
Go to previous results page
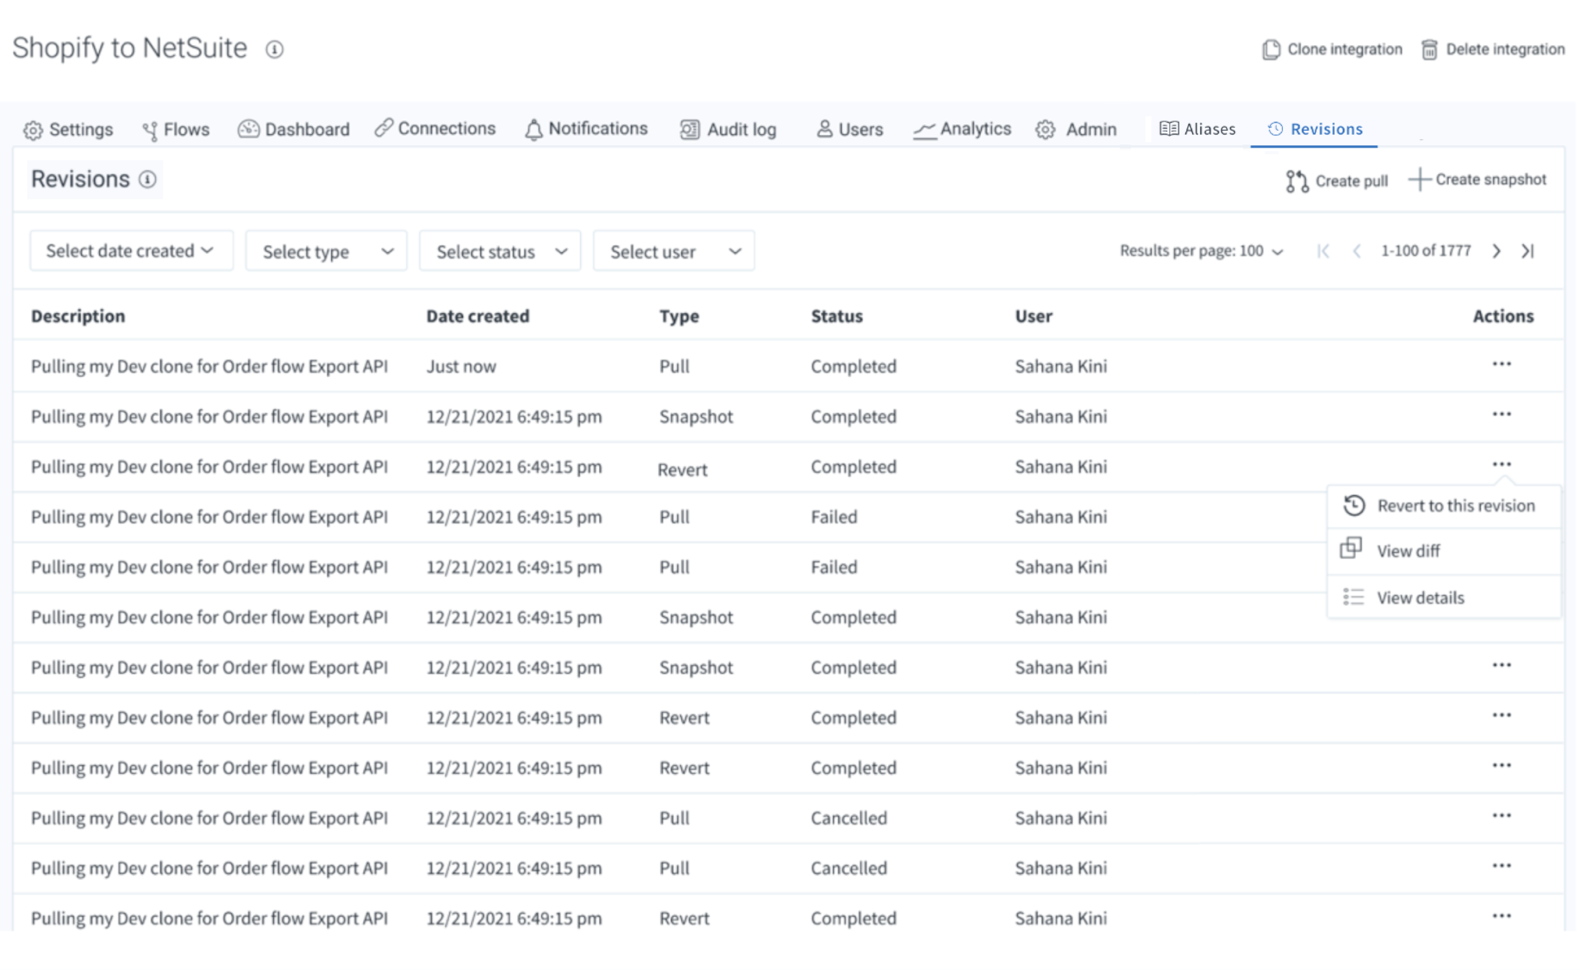[x=1357, y=251]
